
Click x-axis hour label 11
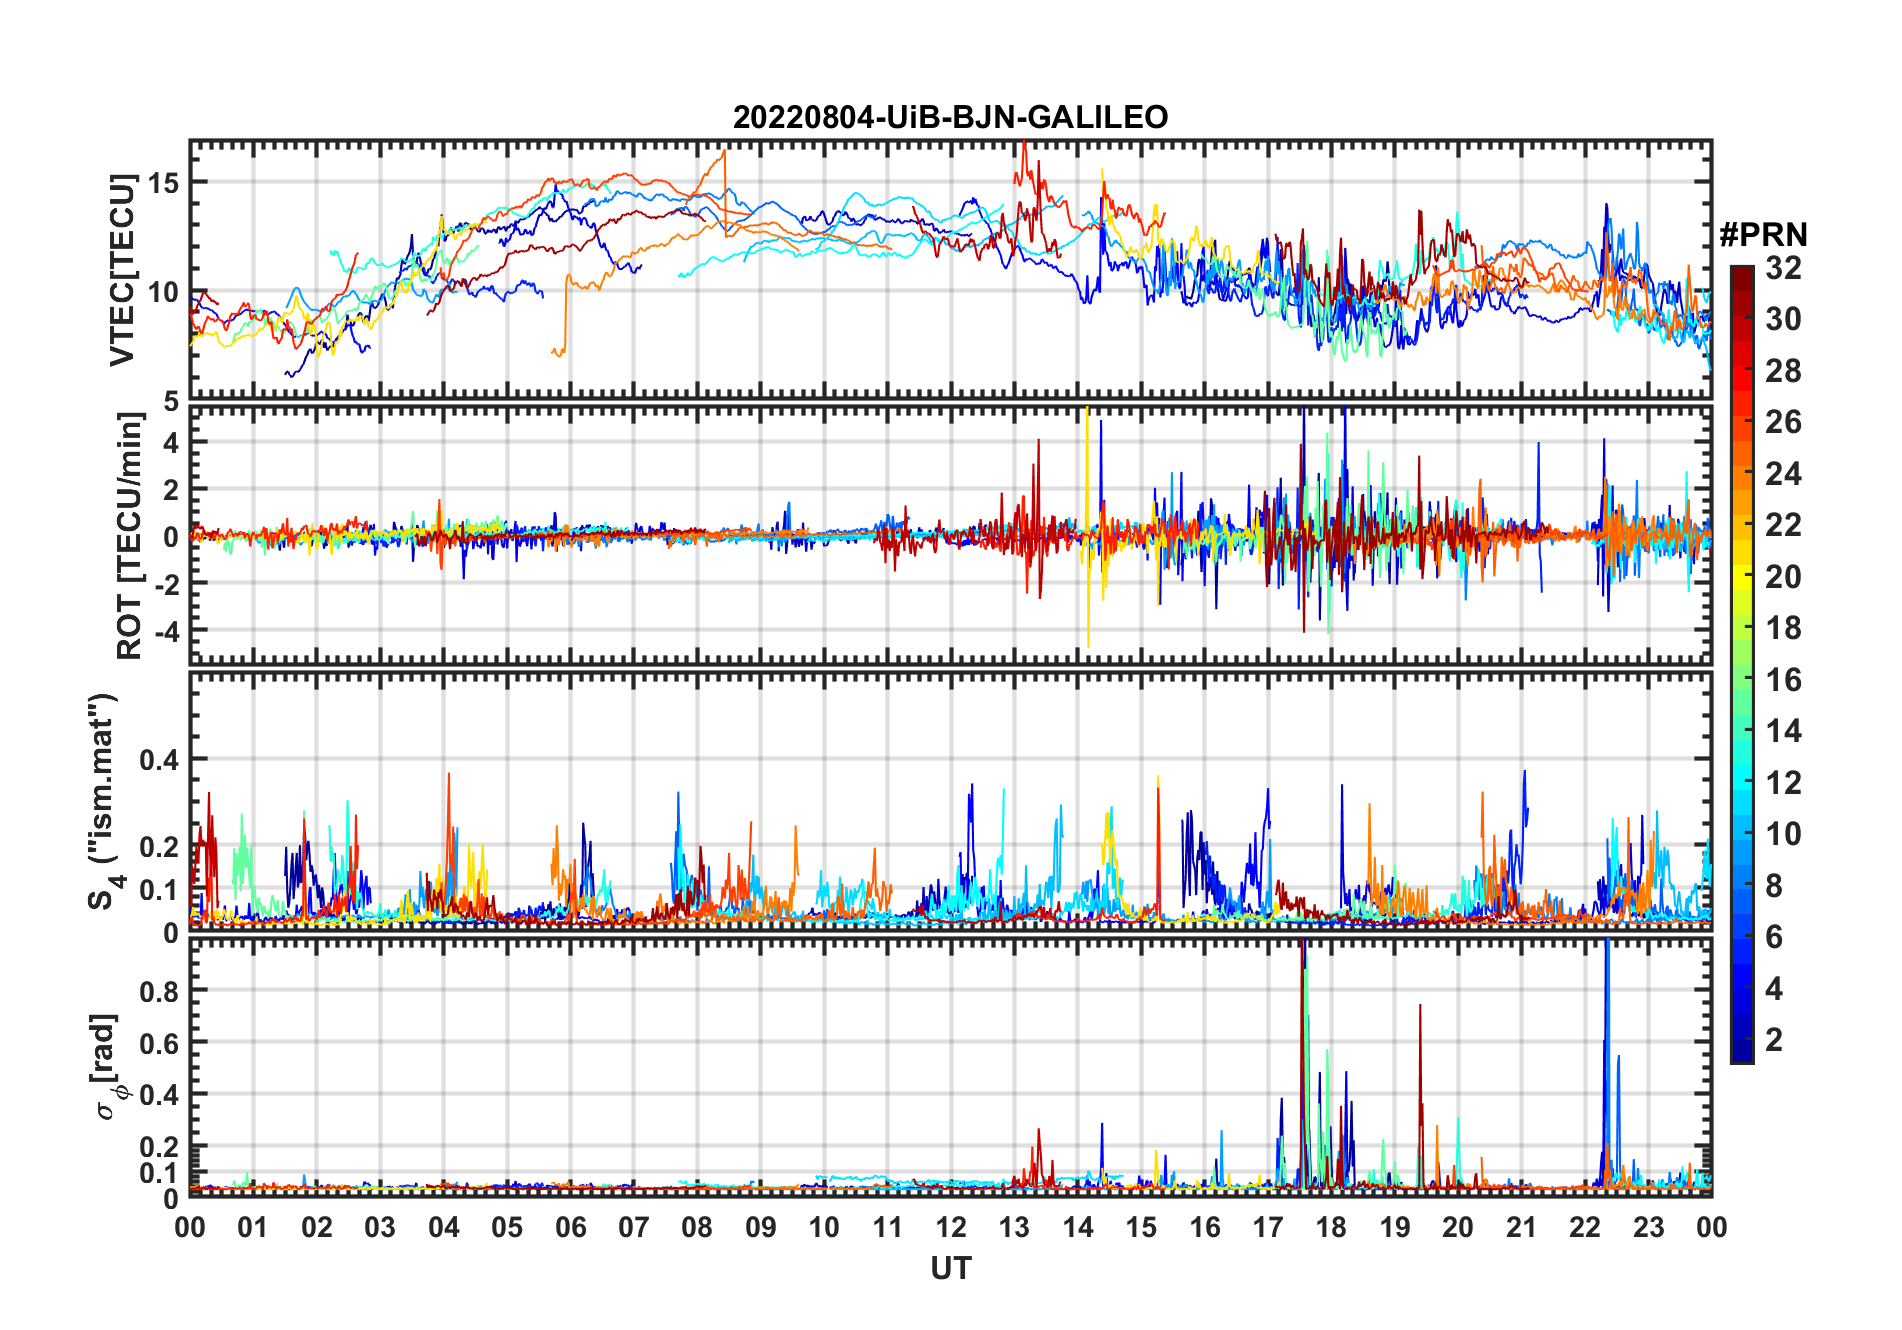[x=887, y=1227]
